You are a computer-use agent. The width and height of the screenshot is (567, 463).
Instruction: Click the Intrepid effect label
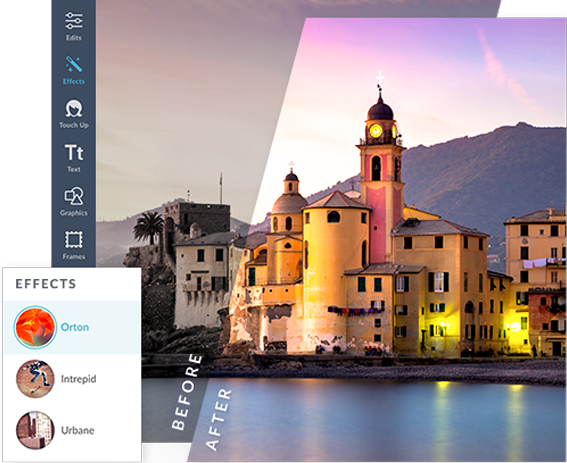[78, 379]
